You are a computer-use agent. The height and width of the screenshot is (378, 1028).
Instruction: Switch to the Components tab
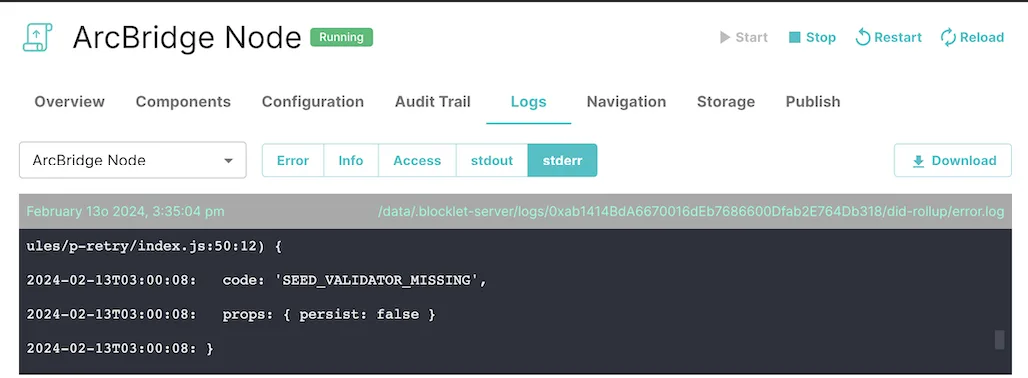[x=183, y=102]
